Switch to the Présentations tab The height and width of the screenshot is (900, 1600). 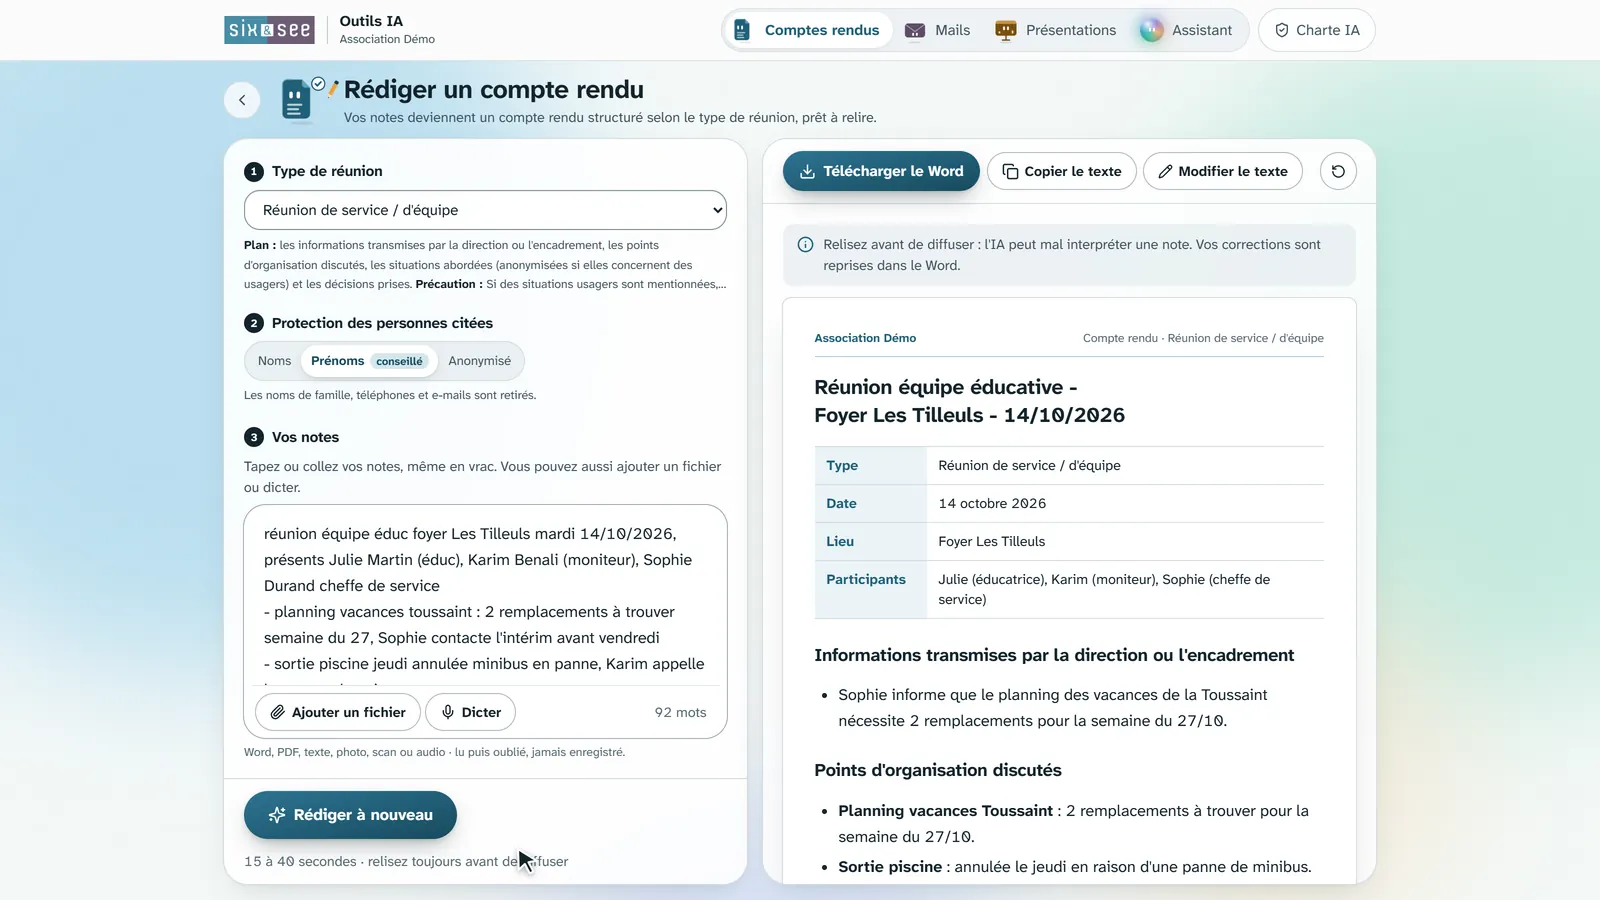(1056, 30)
